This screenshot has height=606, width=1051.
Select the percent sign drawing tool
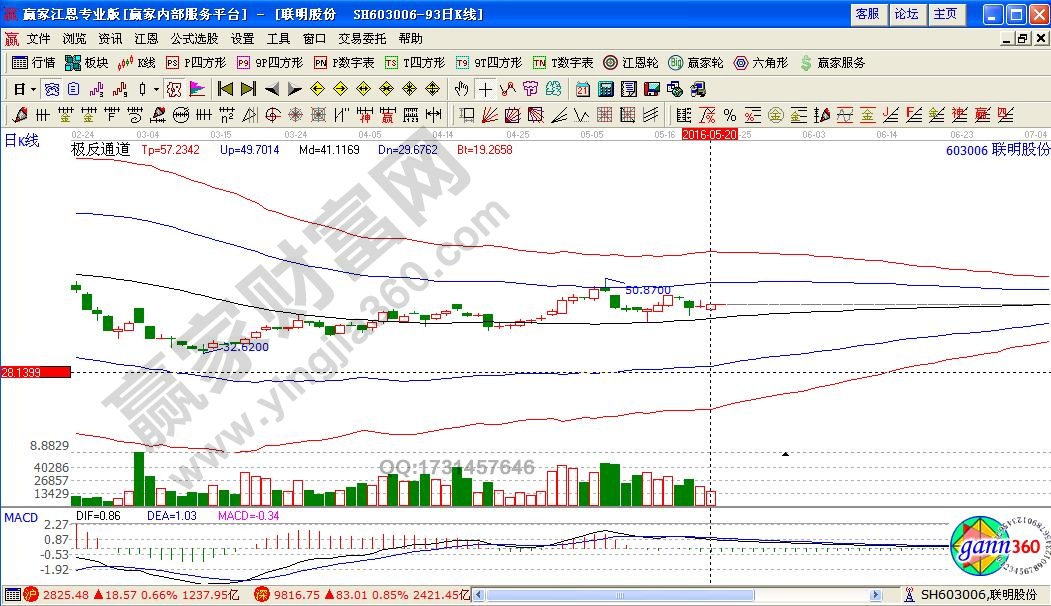tap(730, 114)
